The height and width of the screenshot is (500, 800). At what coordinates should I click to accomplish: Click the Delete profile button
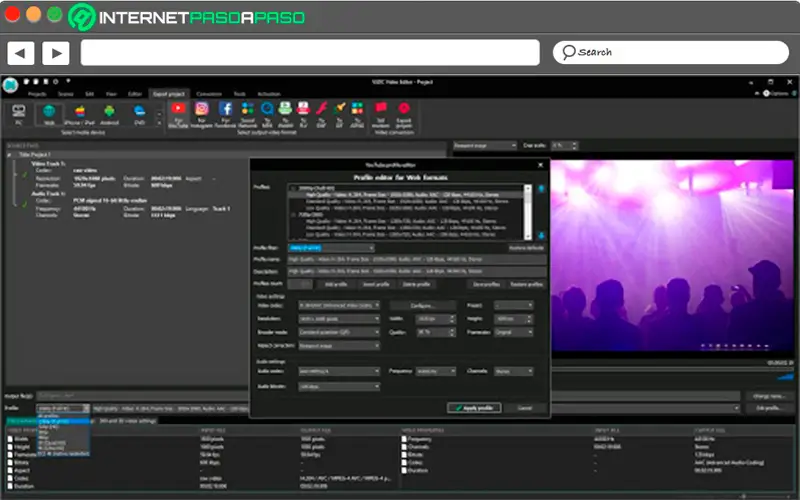tap(416, 284)
